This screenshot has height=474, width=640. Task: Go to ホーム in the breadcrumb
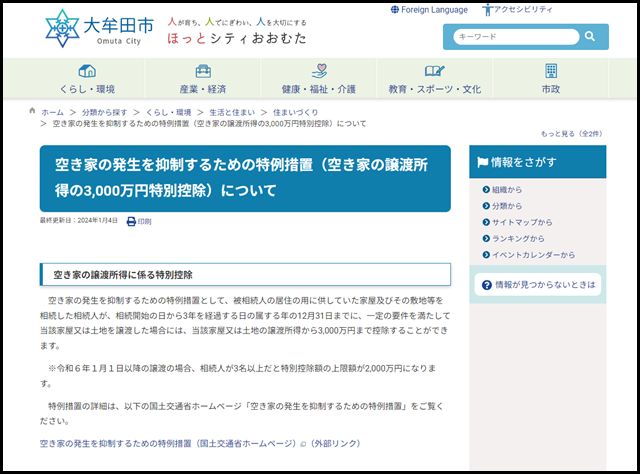[52, 112]
